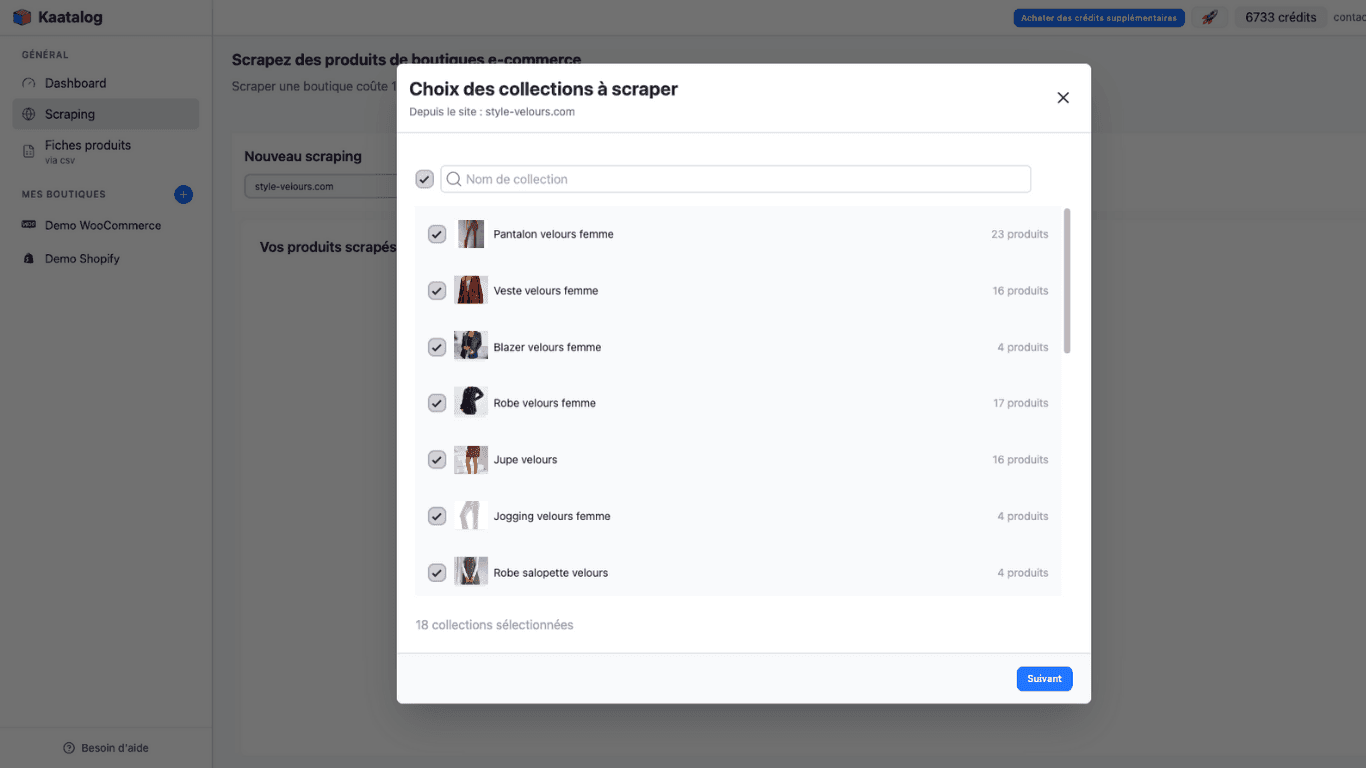This screenshot has width=1366, height=768.
Task: Select the Scraping globe icon in sidebar
Action: pos(28,113)
